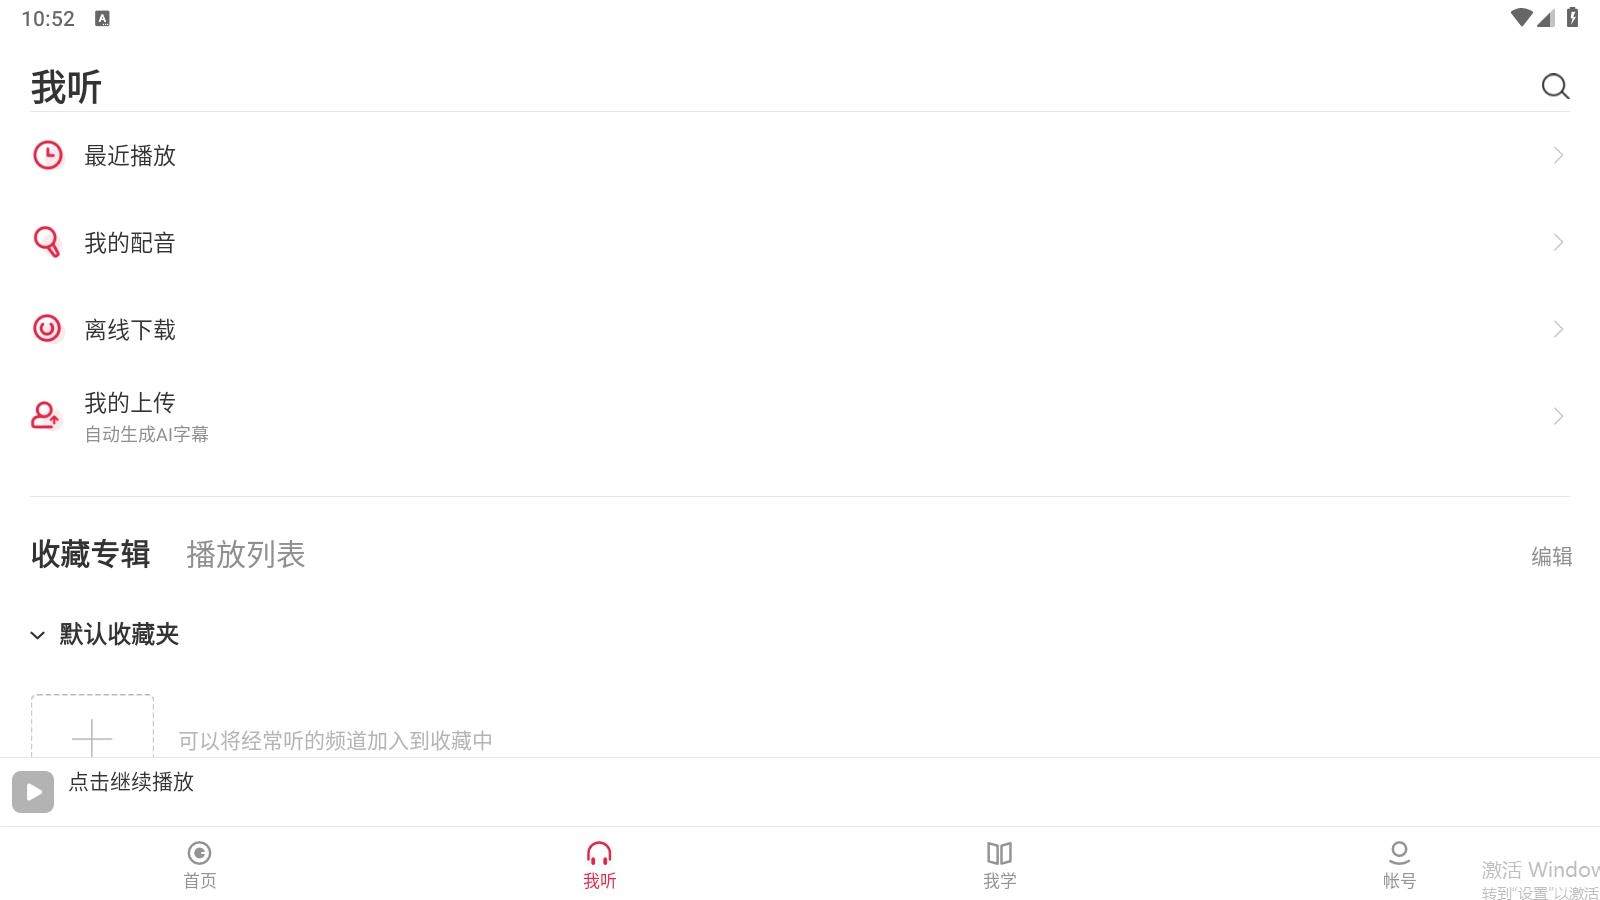Open 我的上传 with its right chevron
The height and width of the screenshot is (900, 1600).
point(1558,416)
